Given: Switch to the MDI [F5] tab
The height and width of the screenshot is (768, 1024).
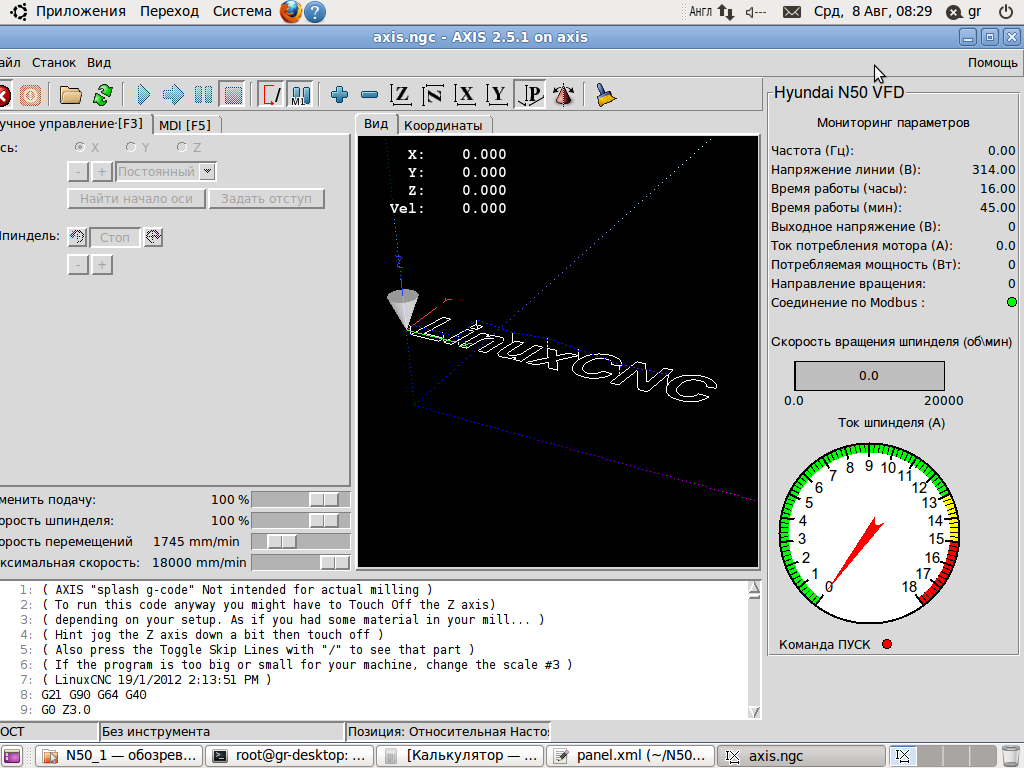Looking at the screenshot, I should (185, 125).
